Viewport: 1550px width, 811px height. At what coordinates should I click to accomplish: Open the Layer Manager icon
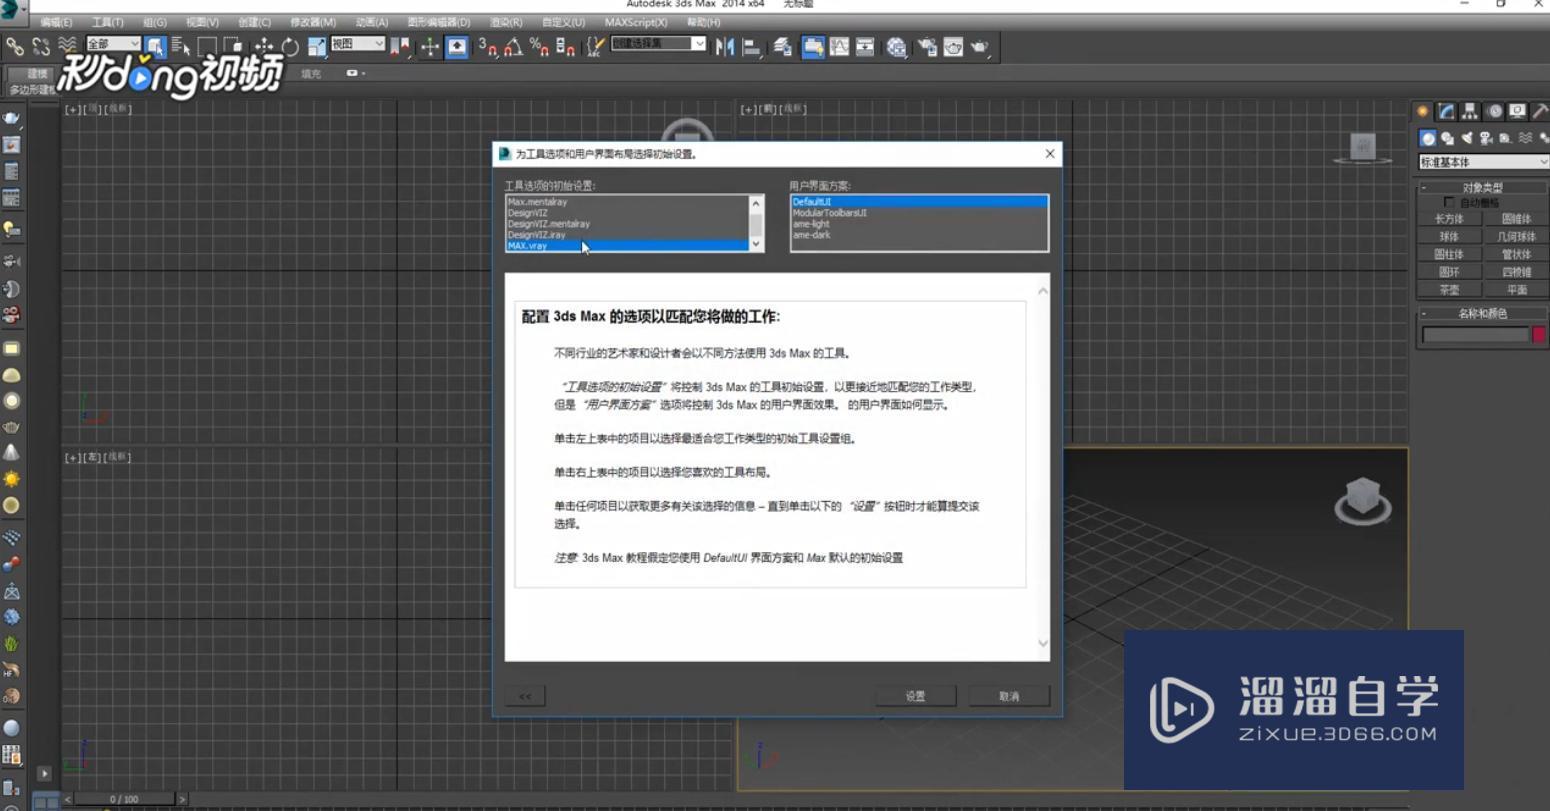click(x=782, y=46)
